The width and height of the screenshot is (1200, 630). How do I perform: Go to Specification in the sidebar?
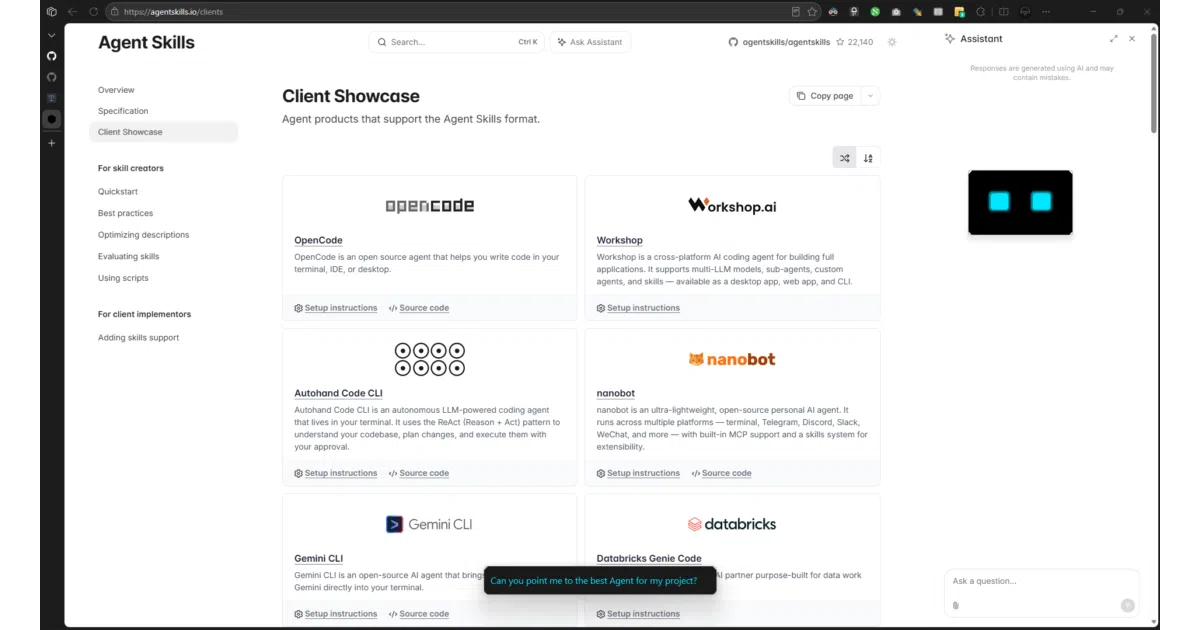(x=123, y=111)
